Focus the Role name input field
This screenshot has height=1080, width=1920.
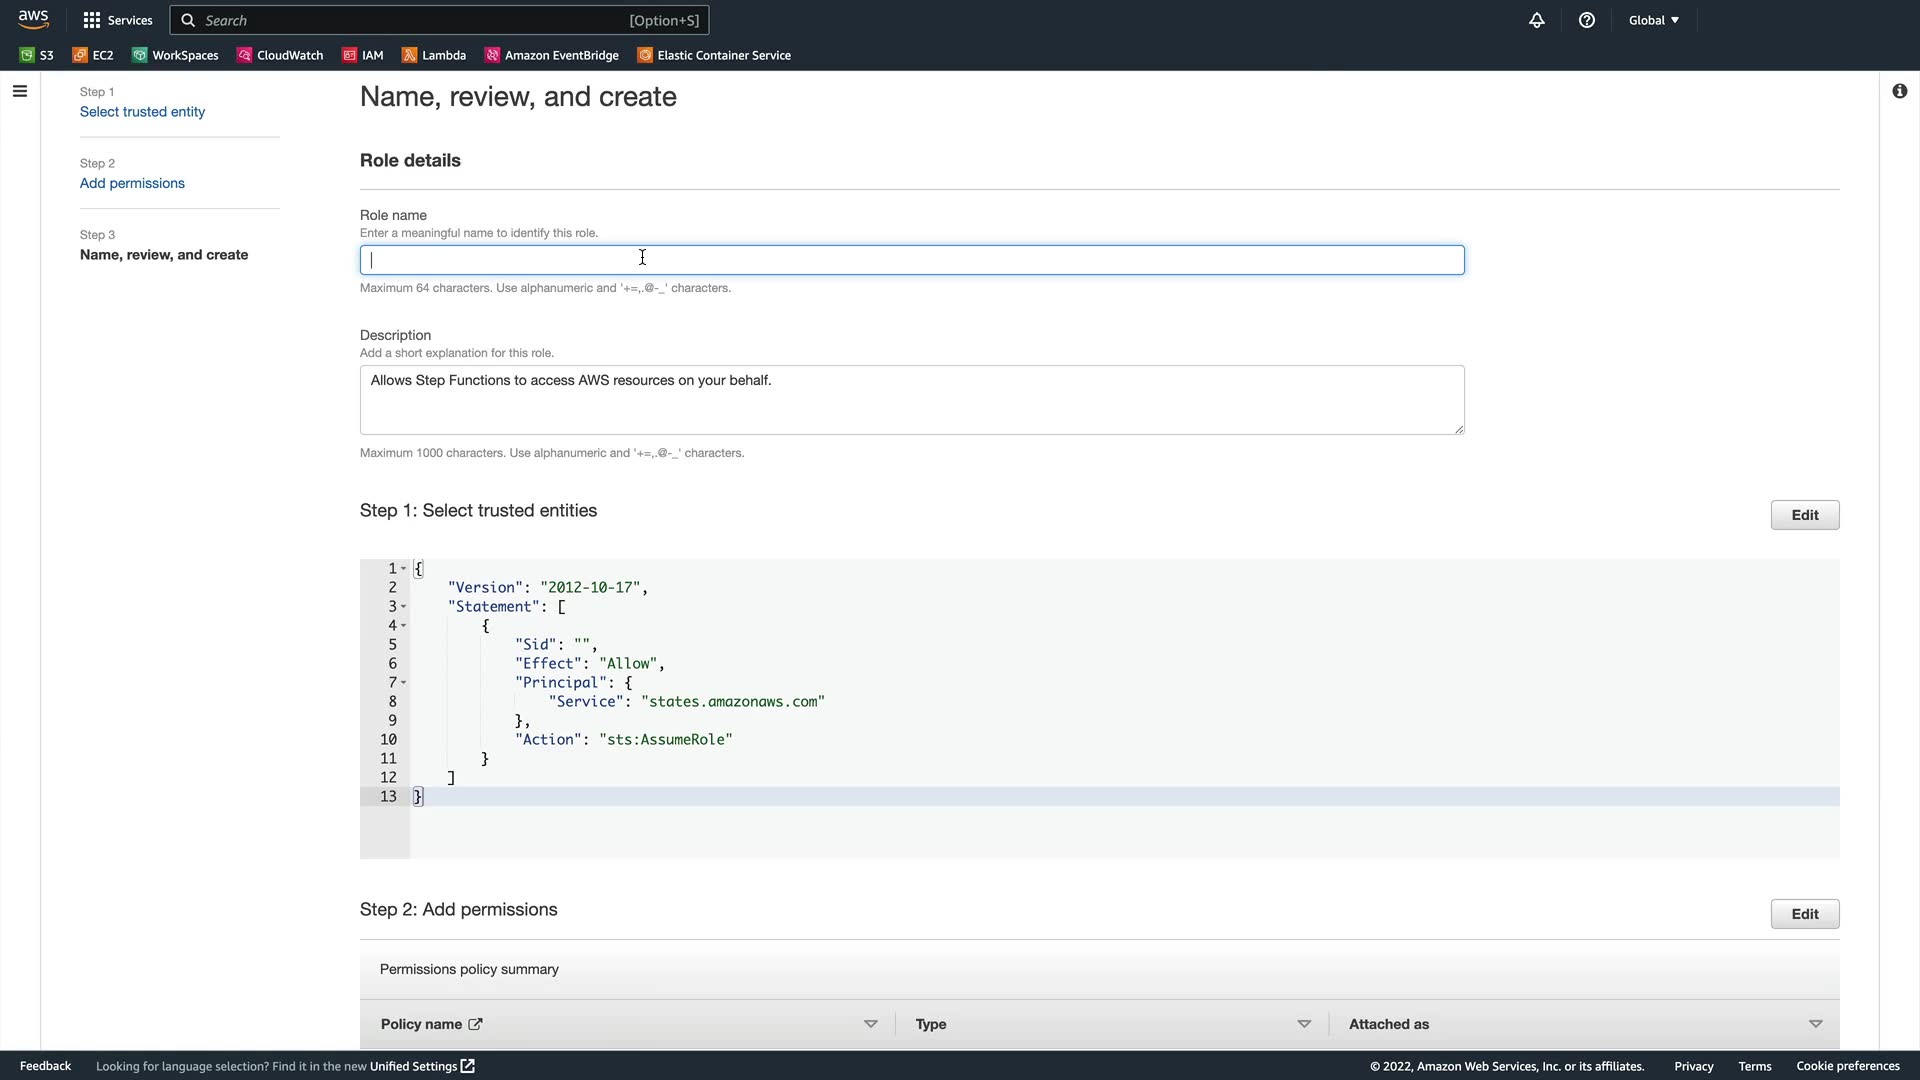click(911, 260)
